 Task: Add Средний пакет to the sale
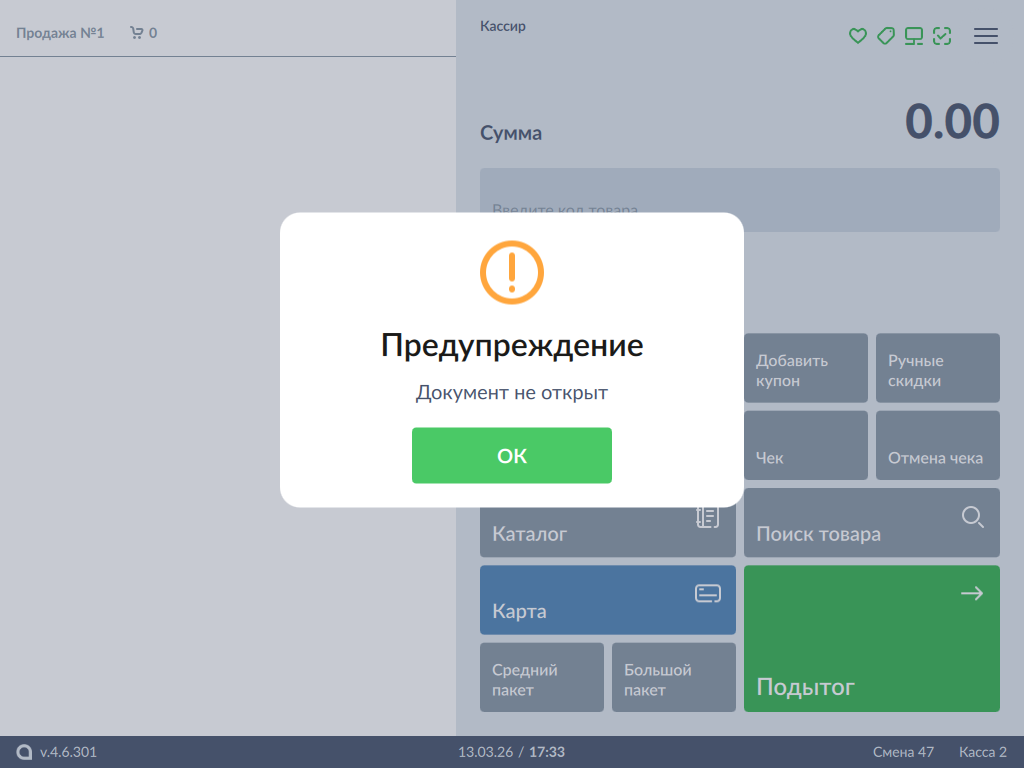pos(541,677)
